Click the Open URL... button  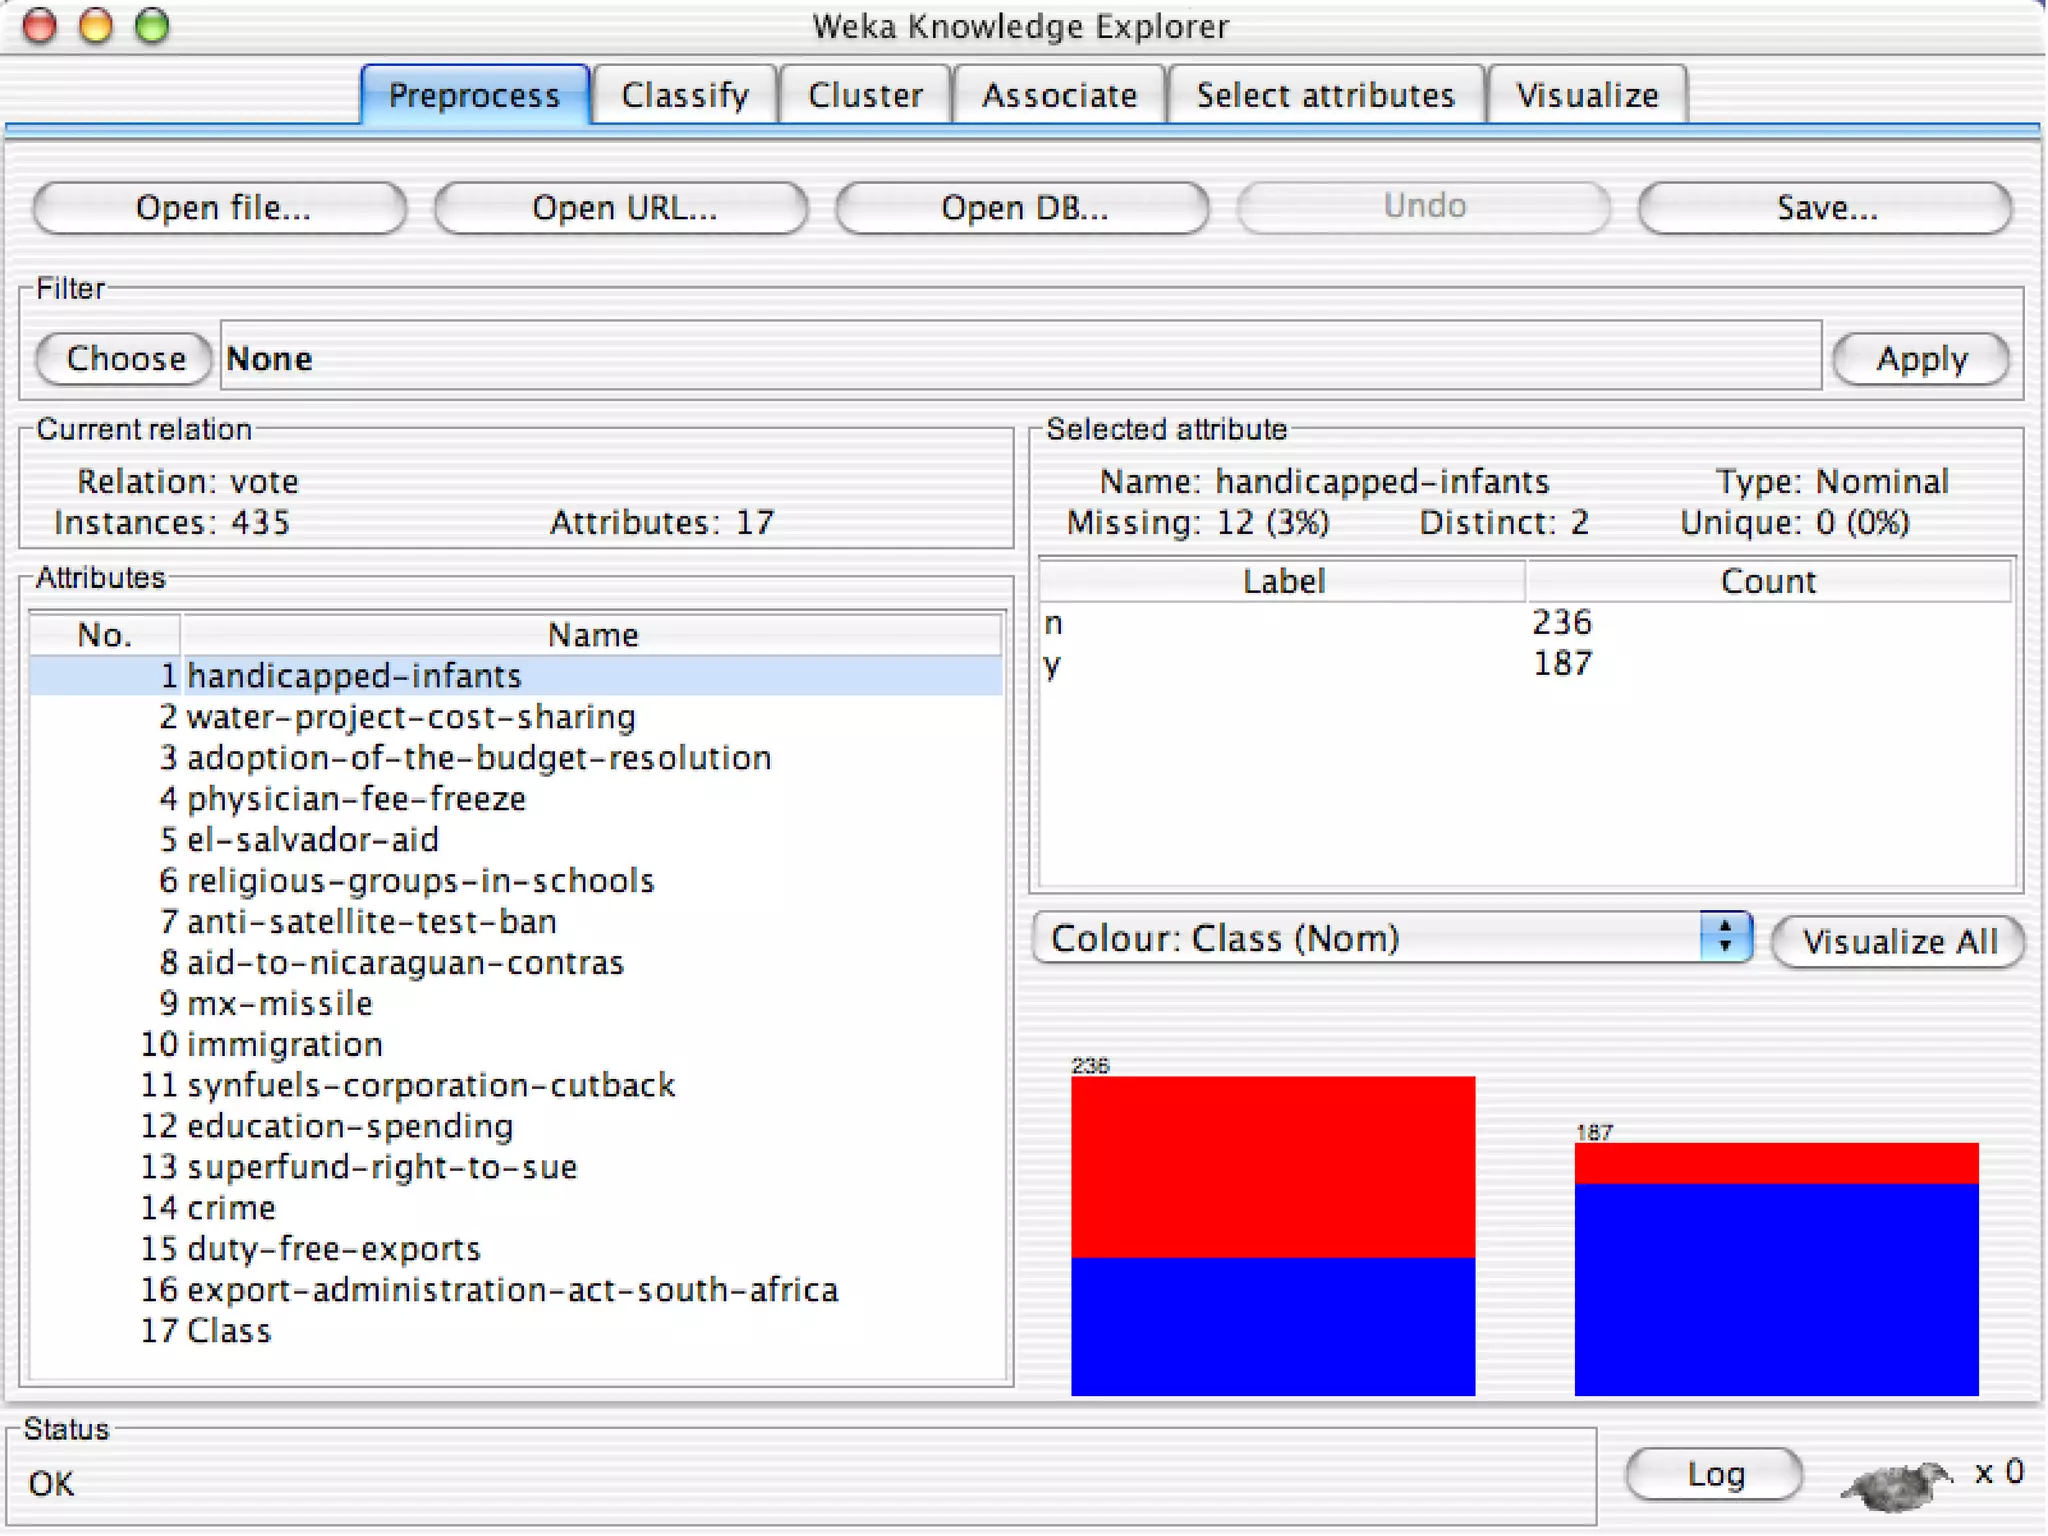[623, 208]
